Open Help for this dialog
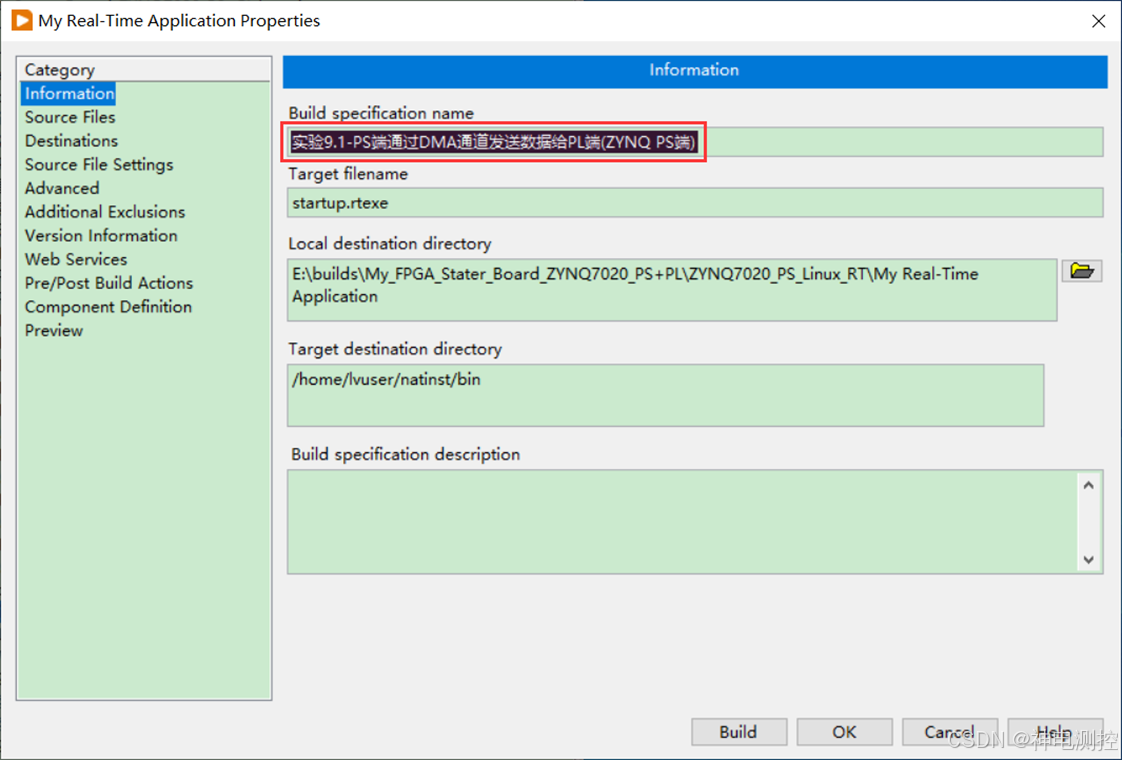 (1055, 732)
